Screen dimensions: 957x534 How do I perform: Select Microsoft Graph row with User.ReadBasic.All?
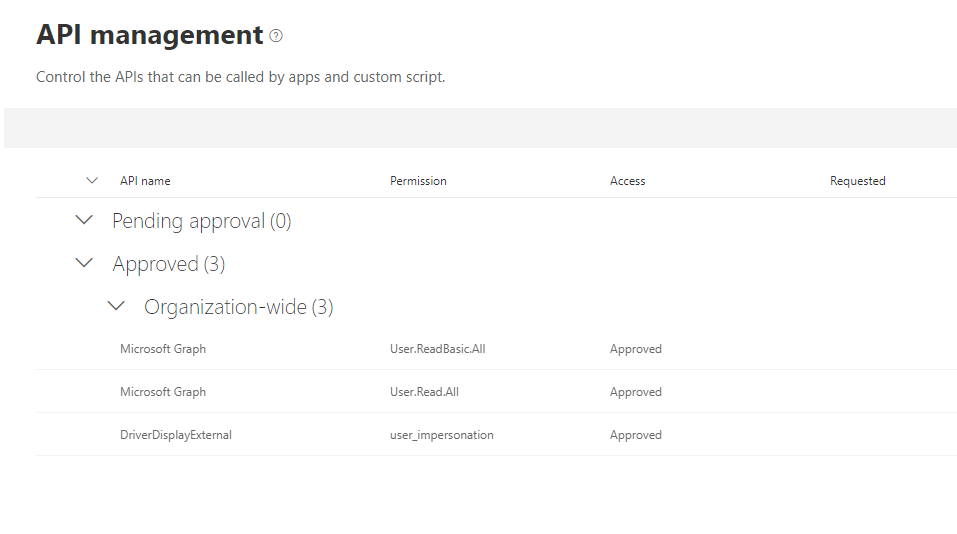(x=496, y=348)
